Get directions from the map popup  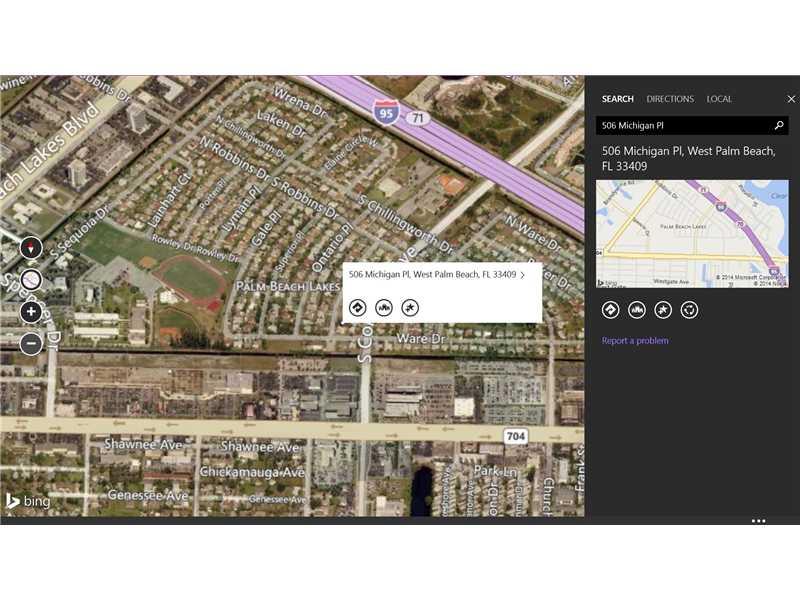357,307
